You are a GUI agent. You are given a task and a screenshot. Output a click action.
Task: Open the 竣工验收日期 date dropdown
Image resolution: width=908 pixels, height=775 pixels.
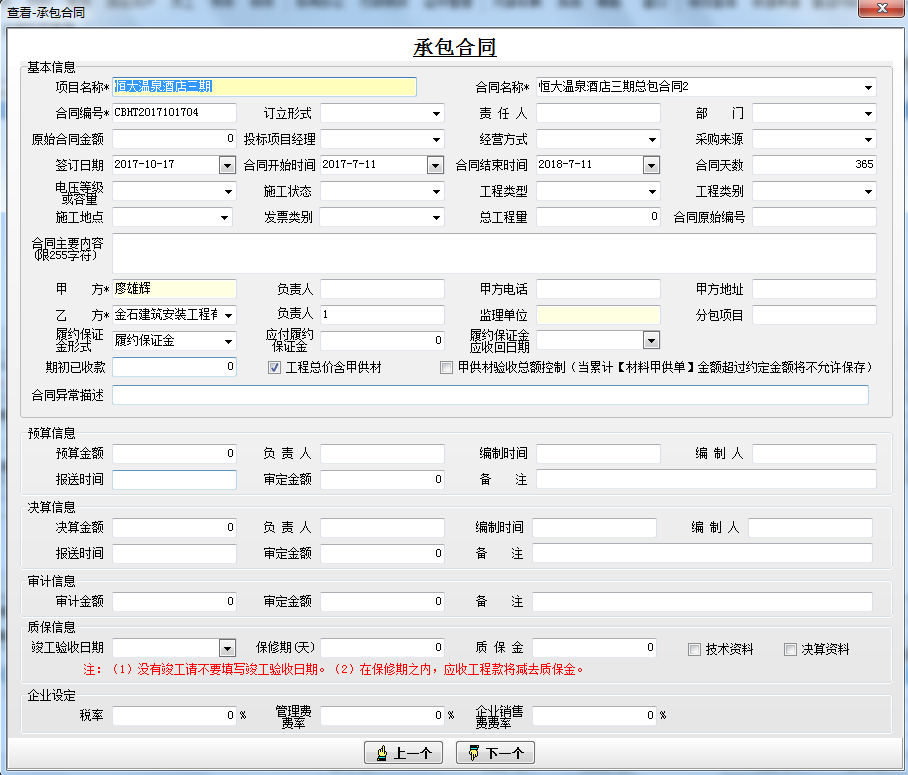[x=227, y=648]
